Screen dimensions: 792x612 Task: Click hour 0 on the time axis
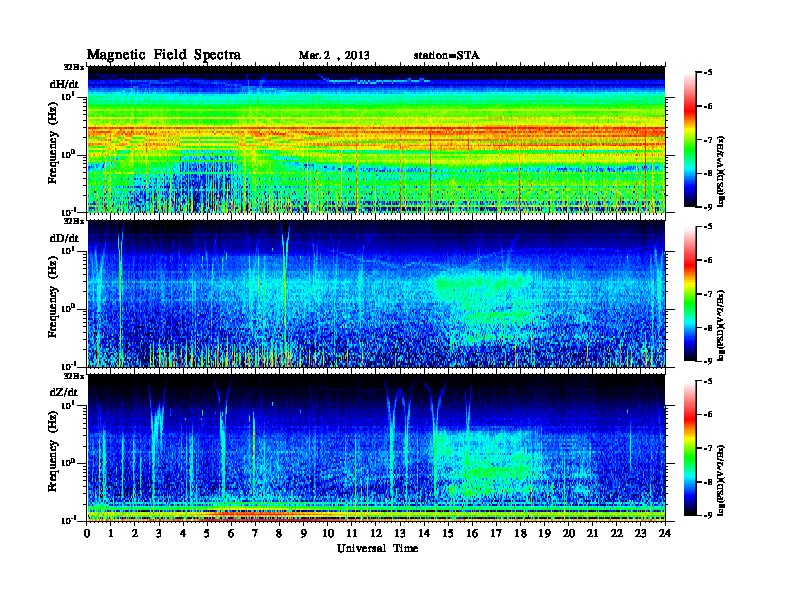click(87, 534)
